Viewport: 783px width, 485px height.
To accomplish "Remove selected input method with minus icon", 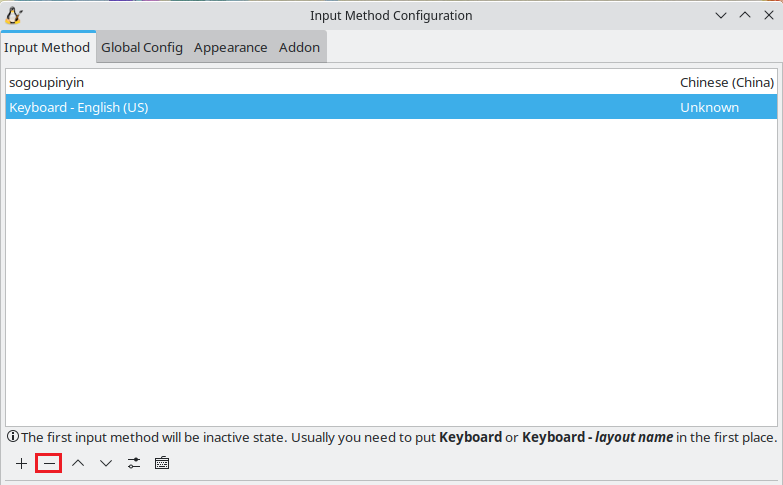I will (49, 464).
